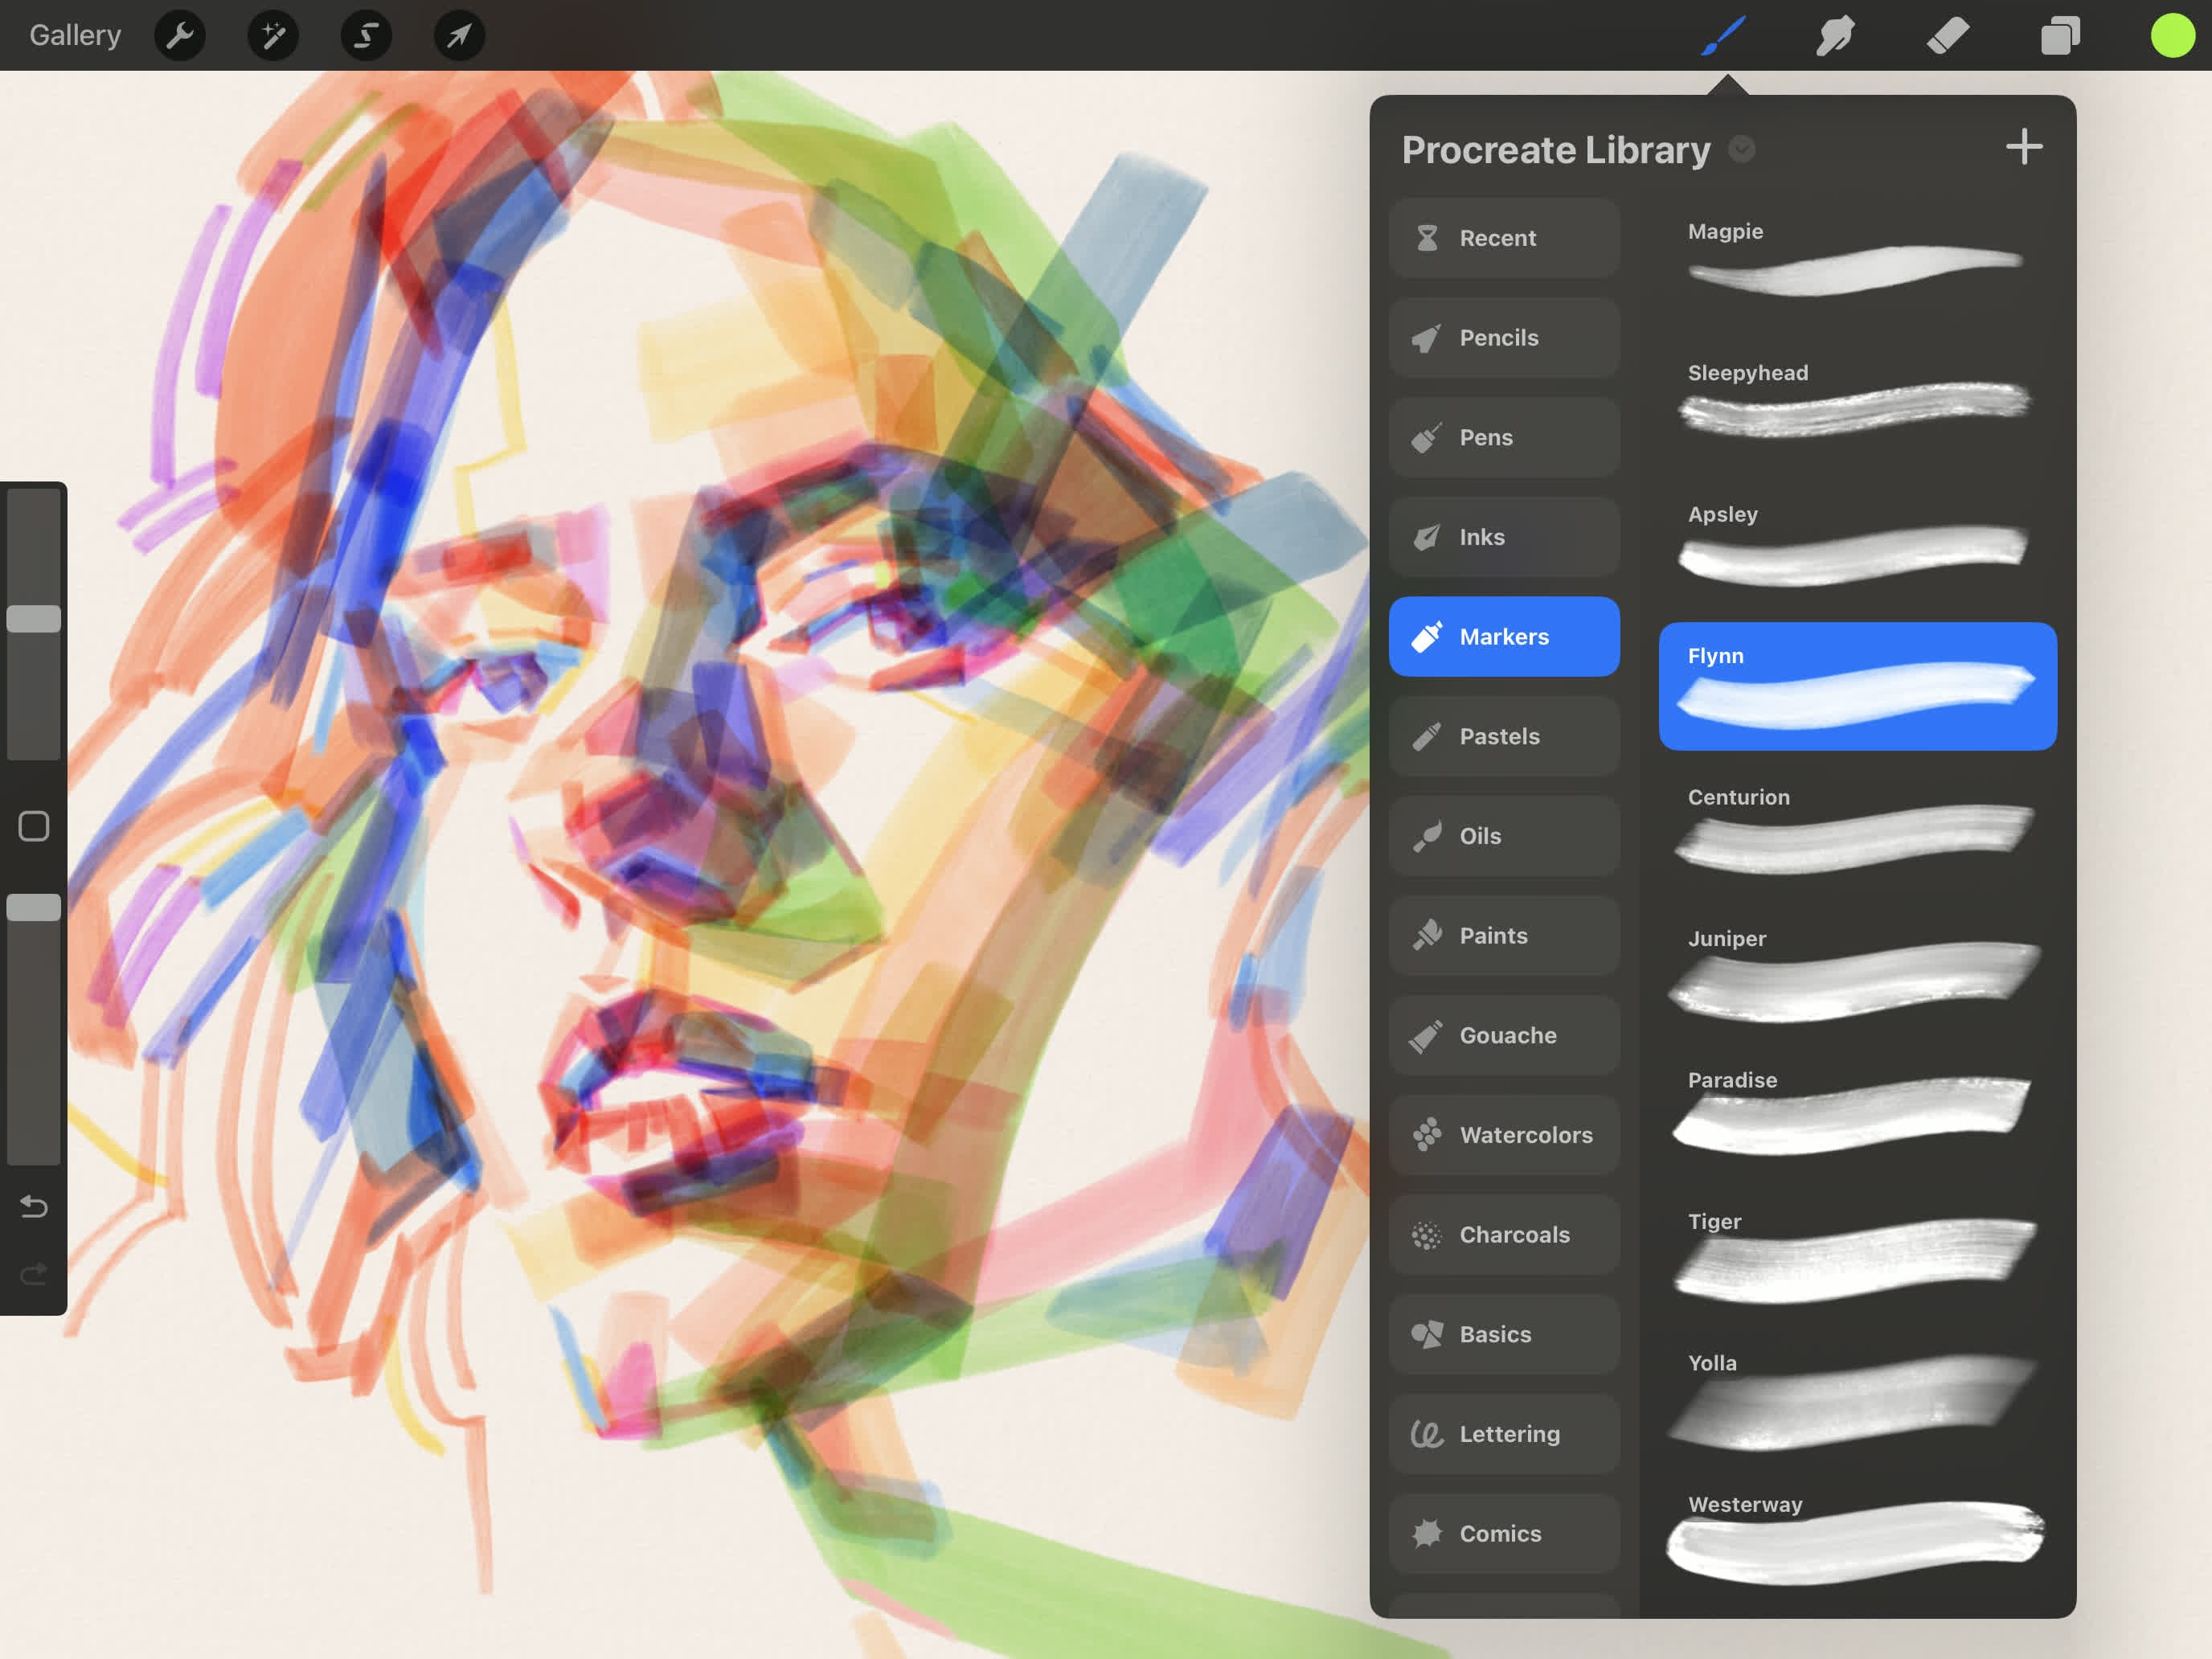Screen dimensions: 2212x1659
Task: Select the Smudge tool
Action: (1835, 36)
